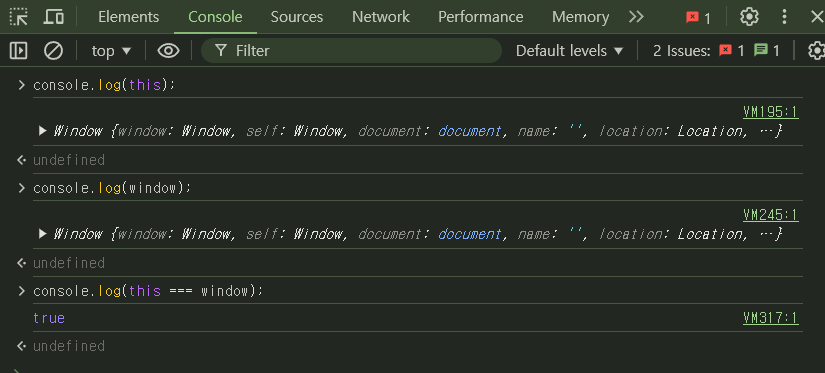Click the true output value

pos(49,318)
